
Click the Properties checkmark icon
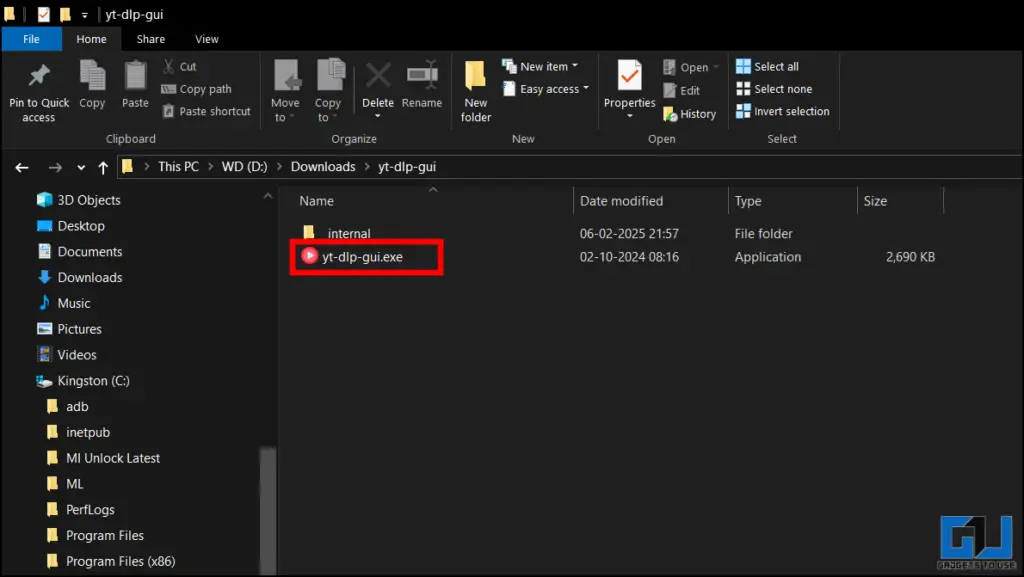point(630,76)
